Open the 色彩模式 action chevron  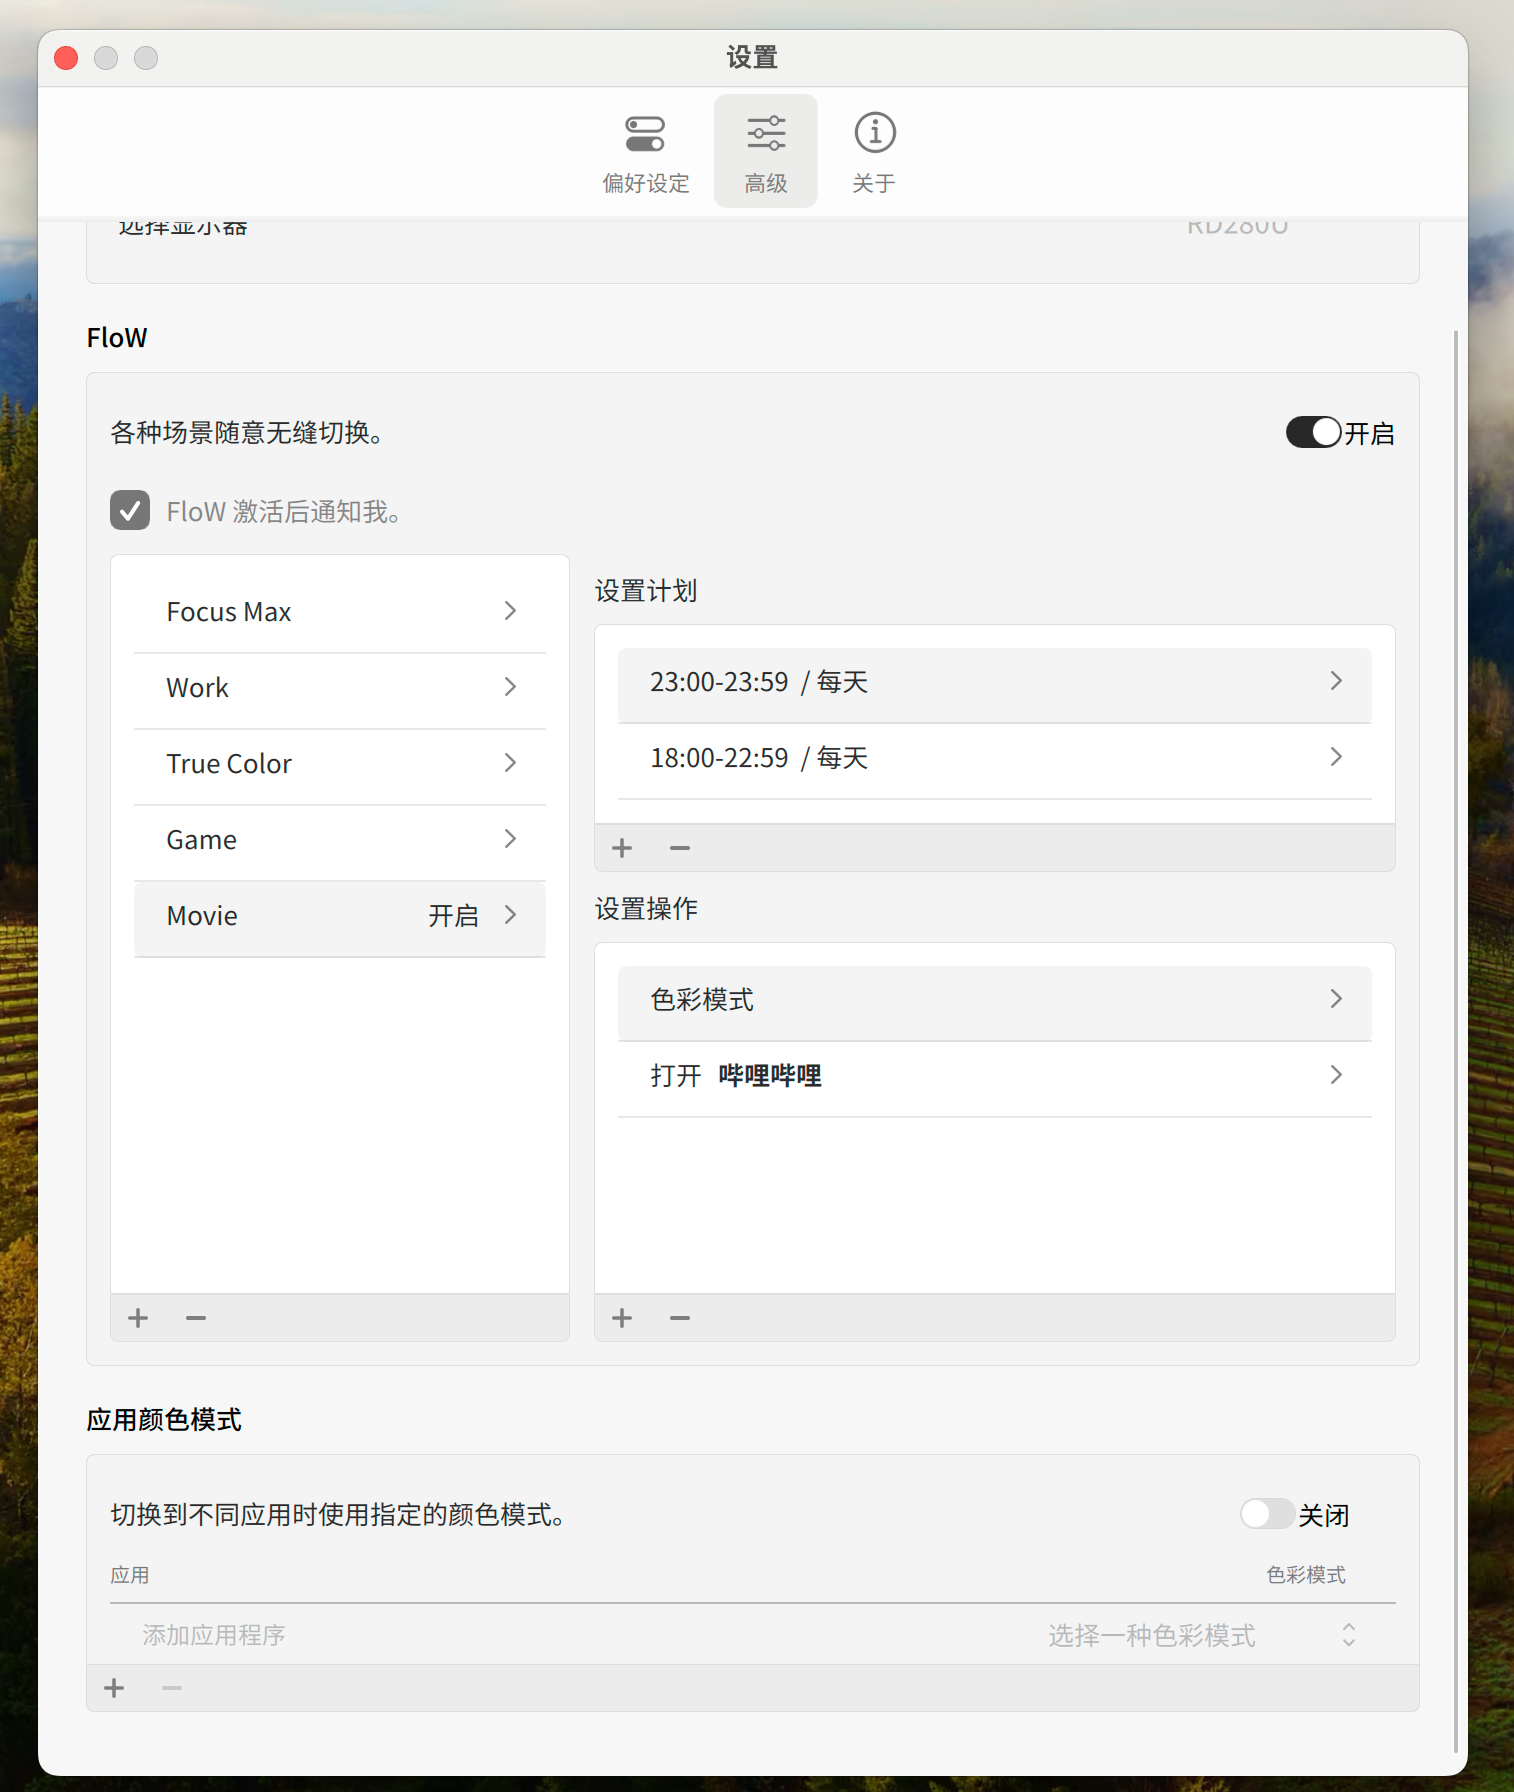click(x=1336, y=999)
